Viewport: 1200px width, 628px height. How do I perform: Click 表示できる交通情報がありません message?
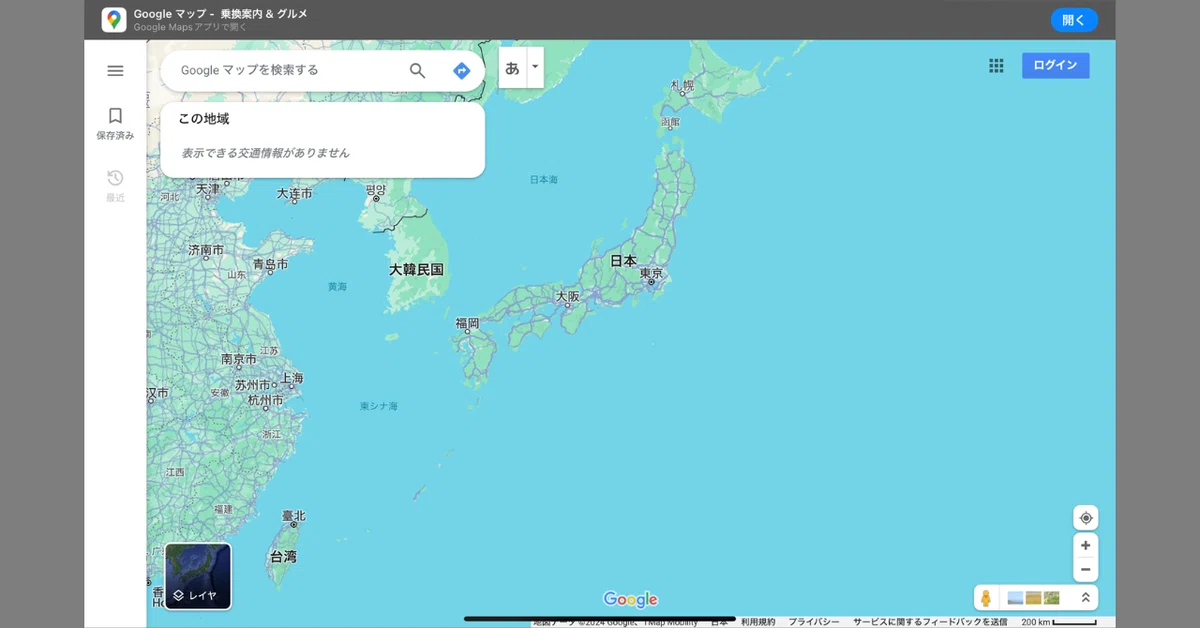(265, 153)
